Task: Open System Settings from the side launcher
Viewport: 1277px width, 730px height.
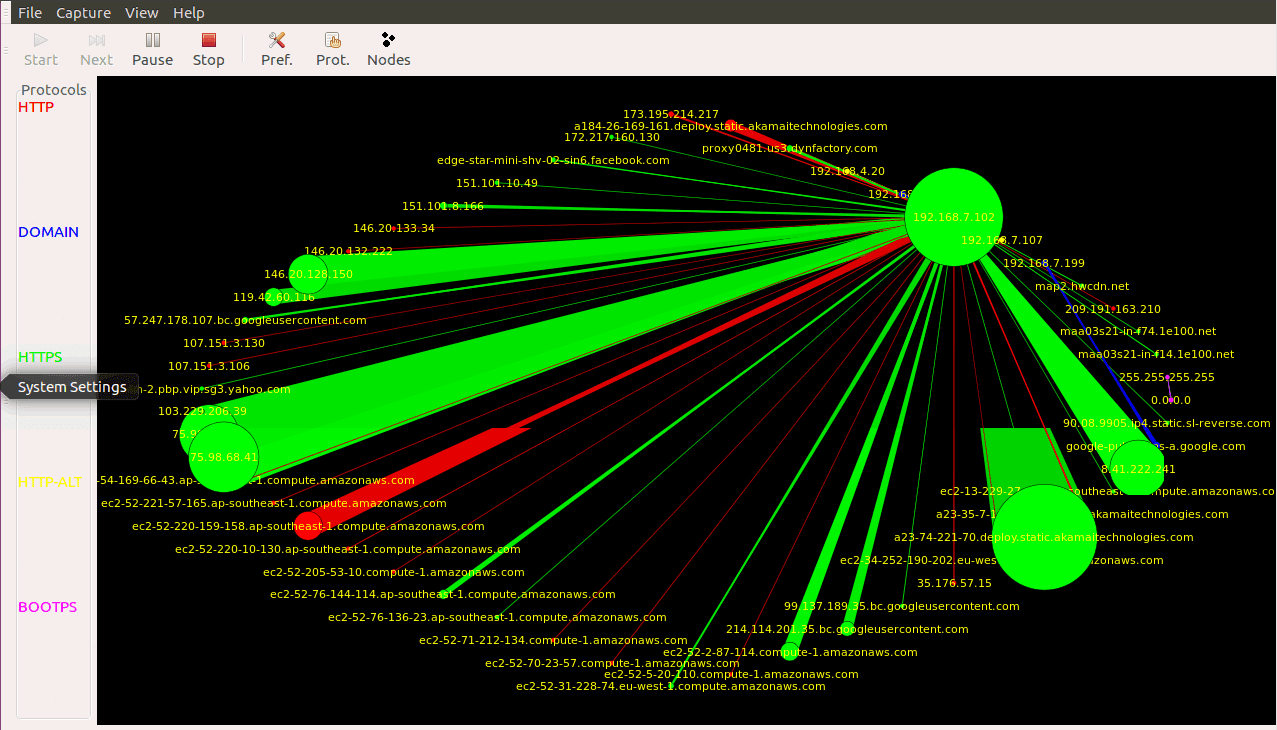Action: coord(72,386)
